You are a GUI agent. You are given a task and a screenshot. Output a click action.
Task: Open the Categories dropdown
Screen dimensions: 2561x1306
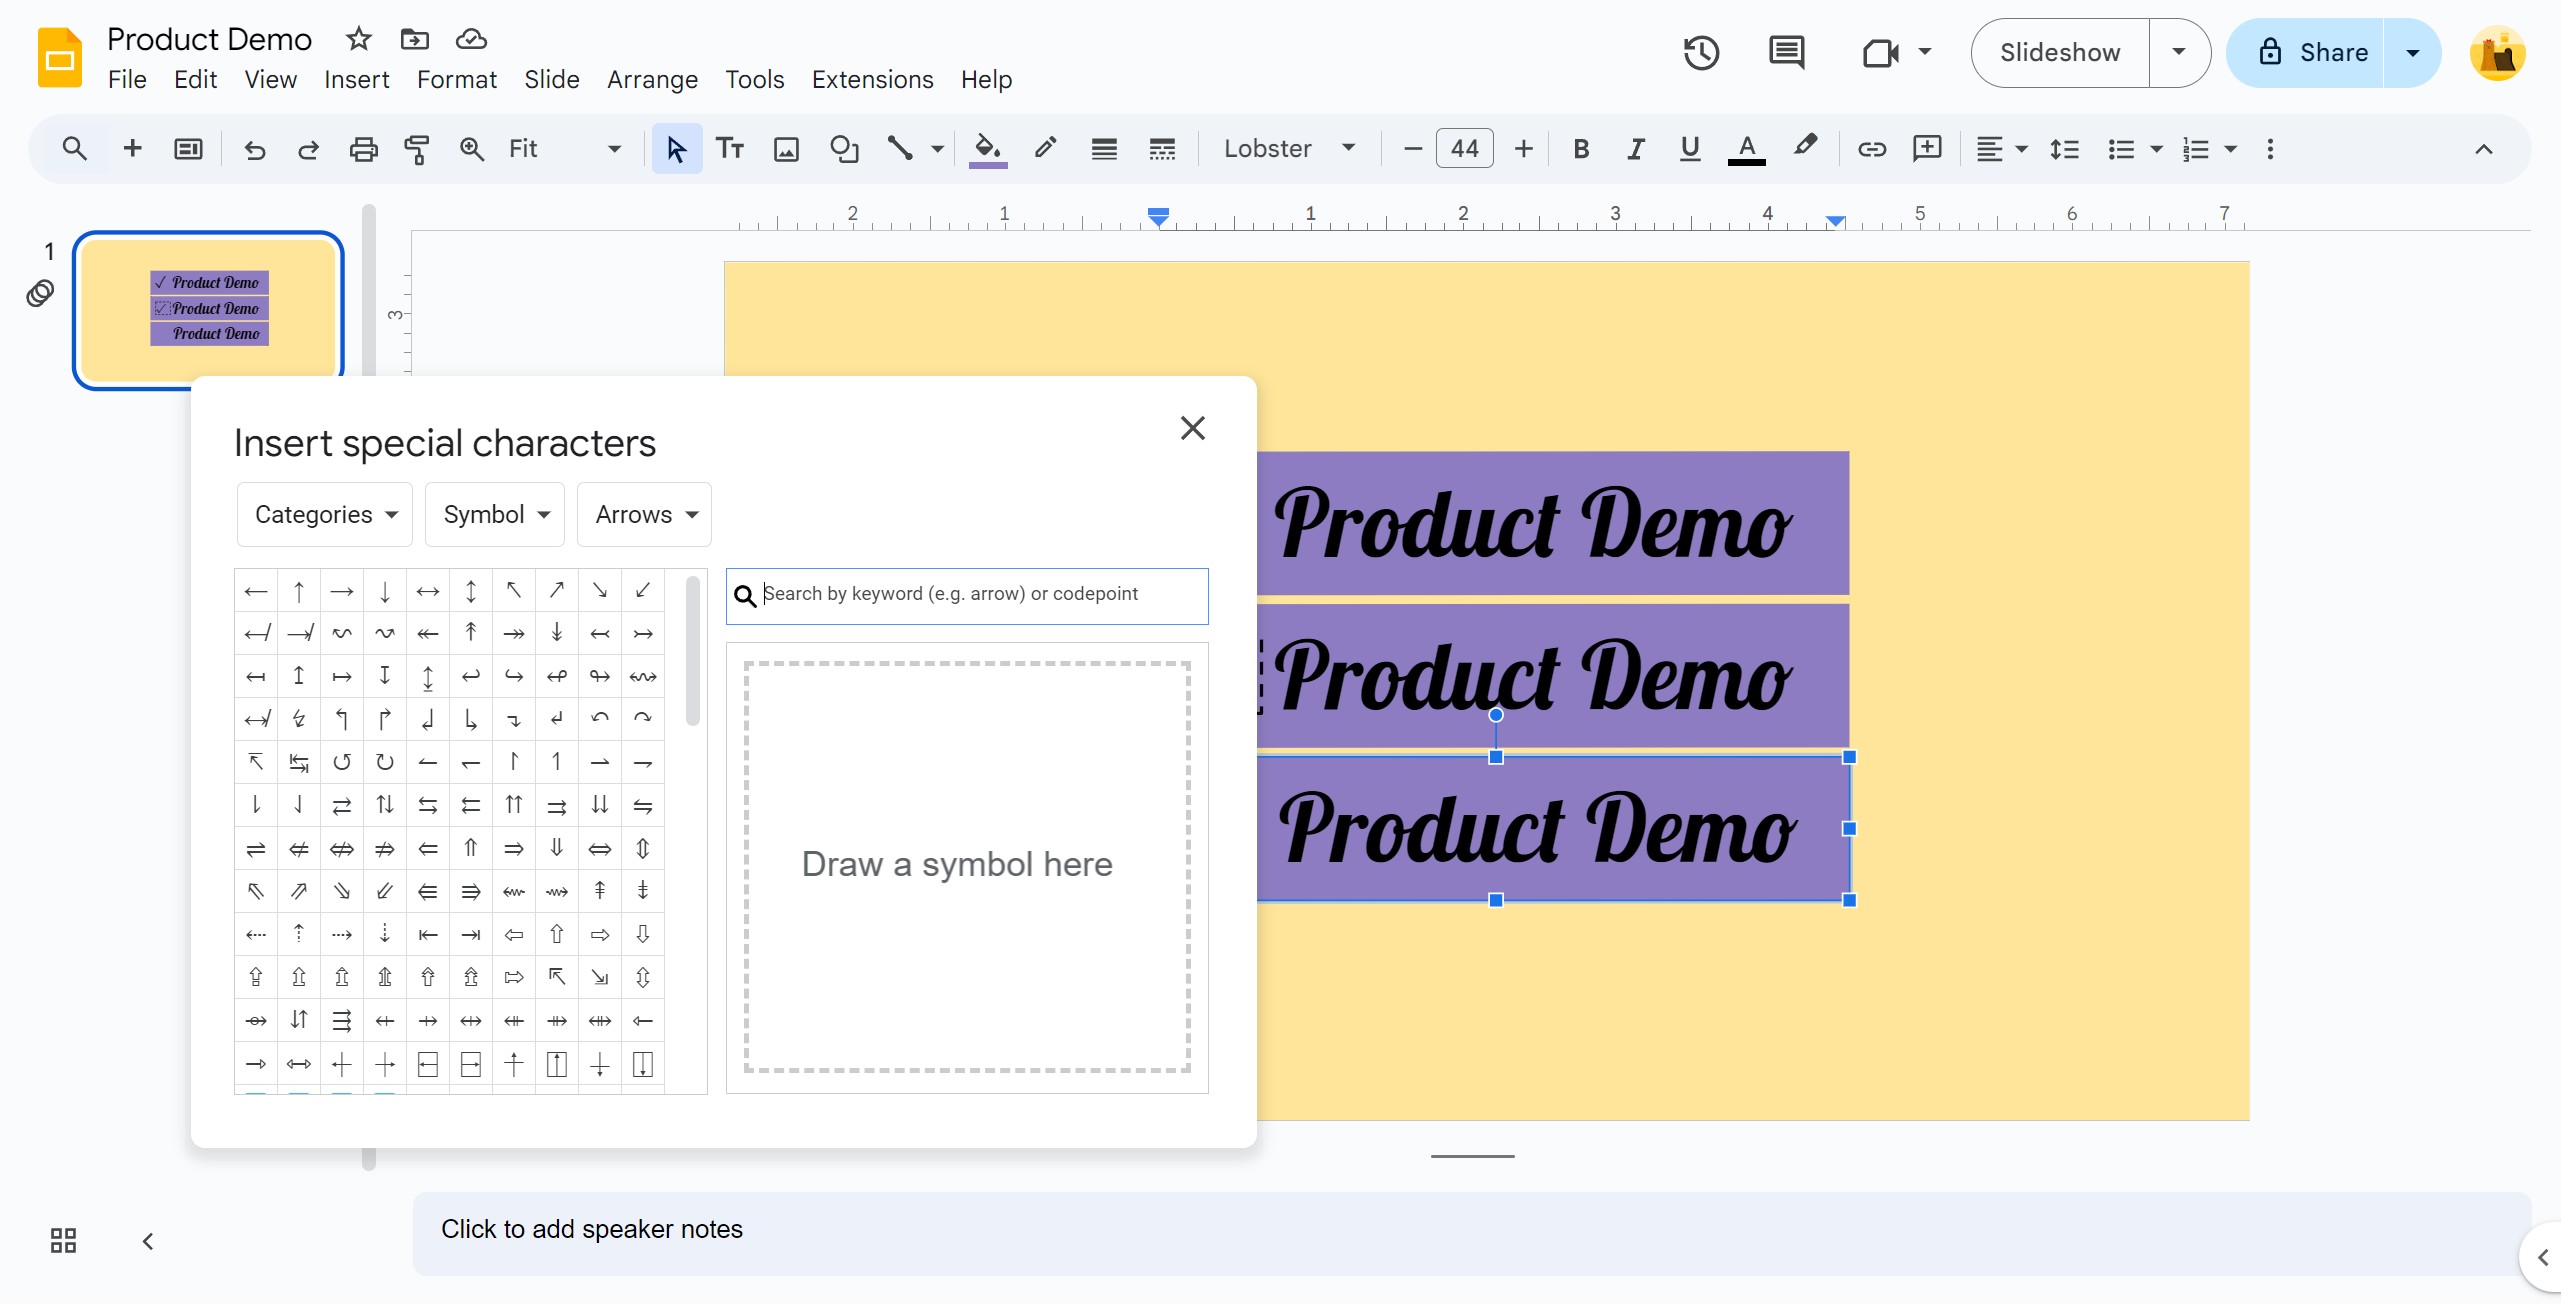[x=325, y=514]
